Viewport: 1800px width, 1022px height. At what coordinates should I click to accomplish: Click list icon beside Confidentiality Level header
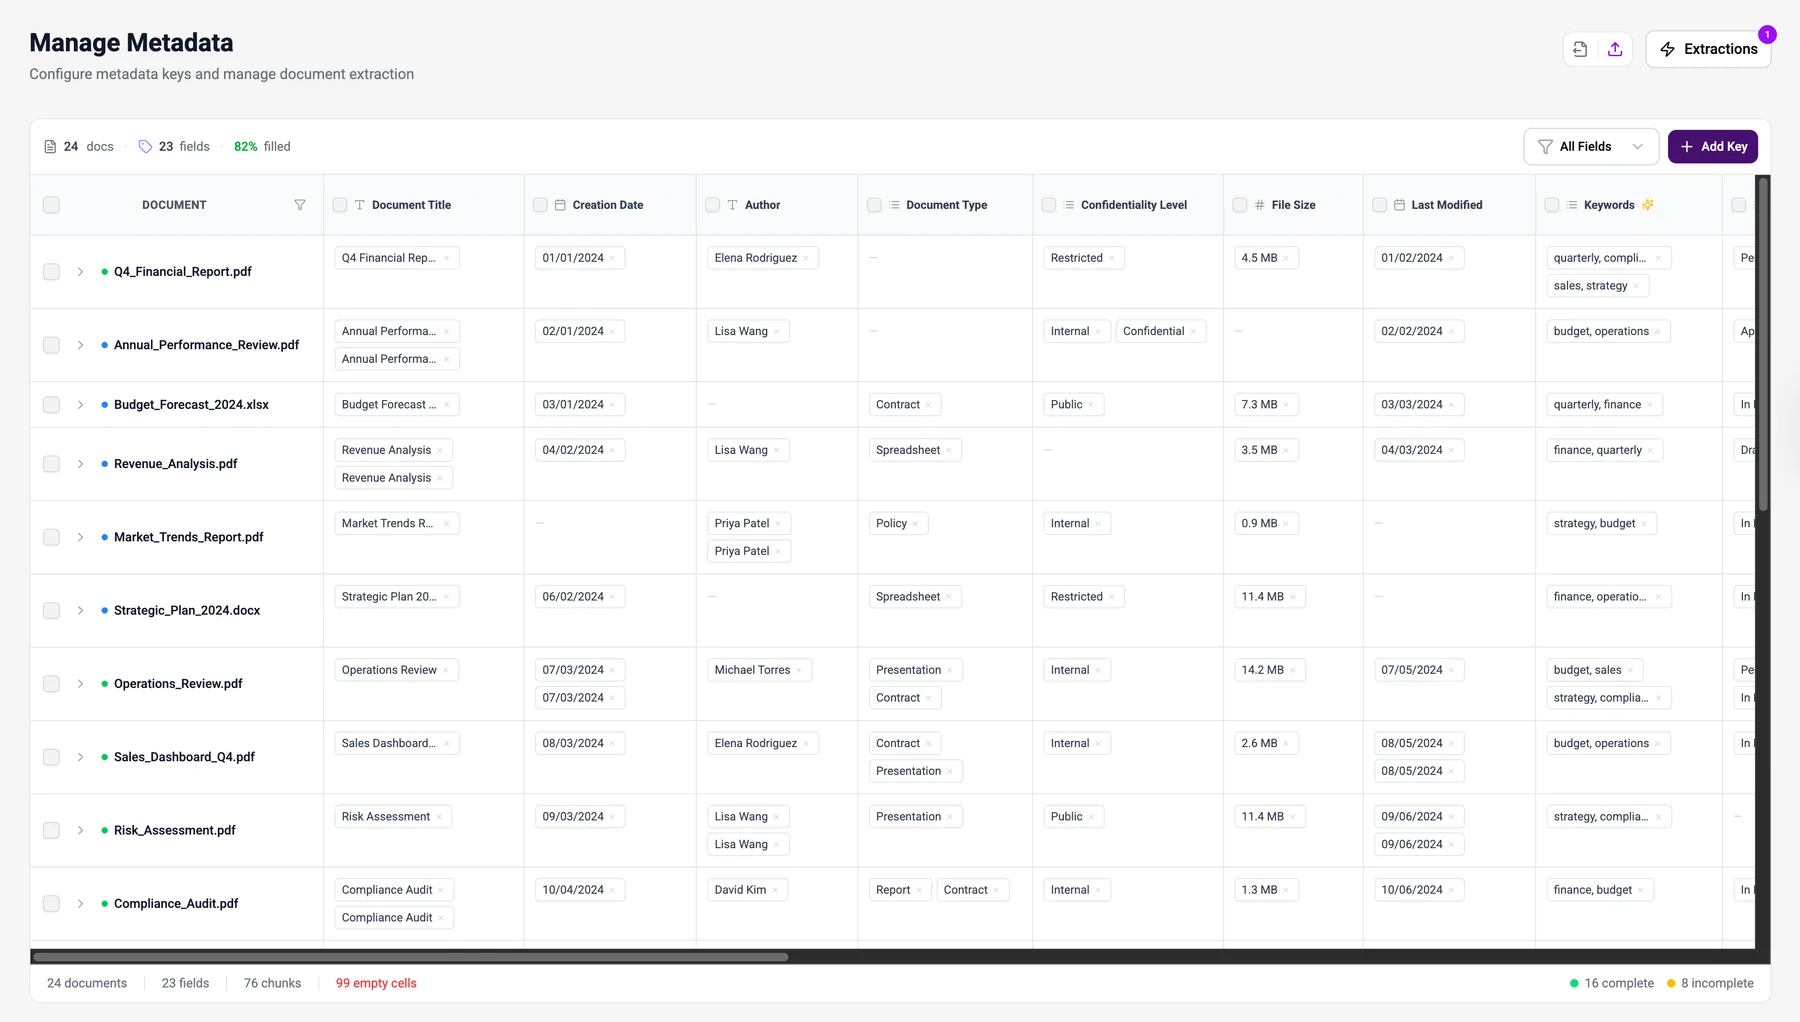coord(1069,205)
